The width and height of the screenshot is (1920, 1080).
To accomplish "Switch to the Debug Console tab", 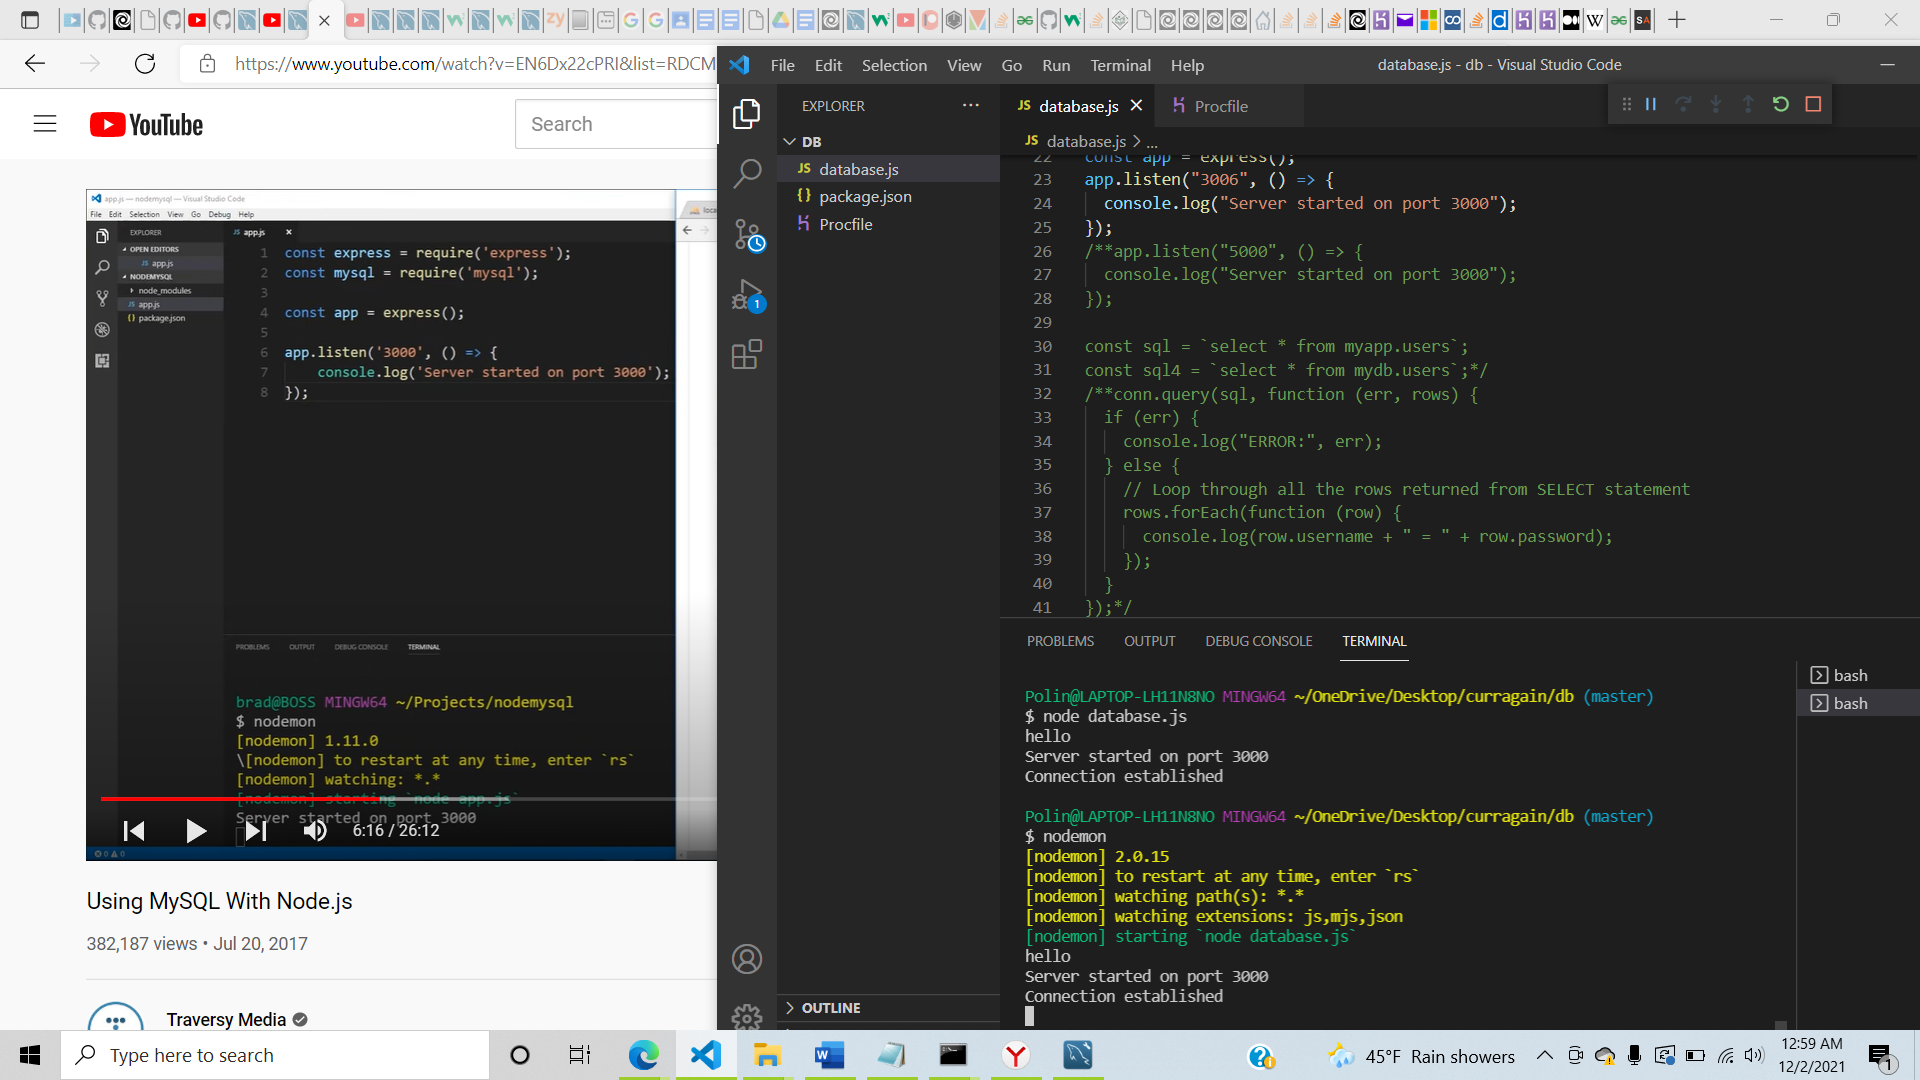I will click(1258, 641).
